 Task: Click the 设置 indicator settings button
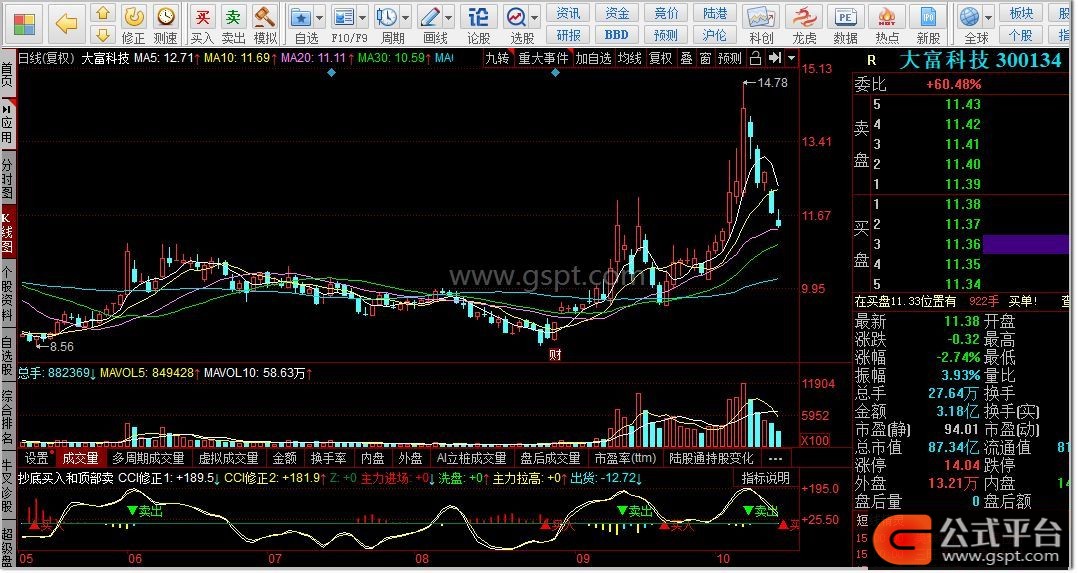[36, 458]
